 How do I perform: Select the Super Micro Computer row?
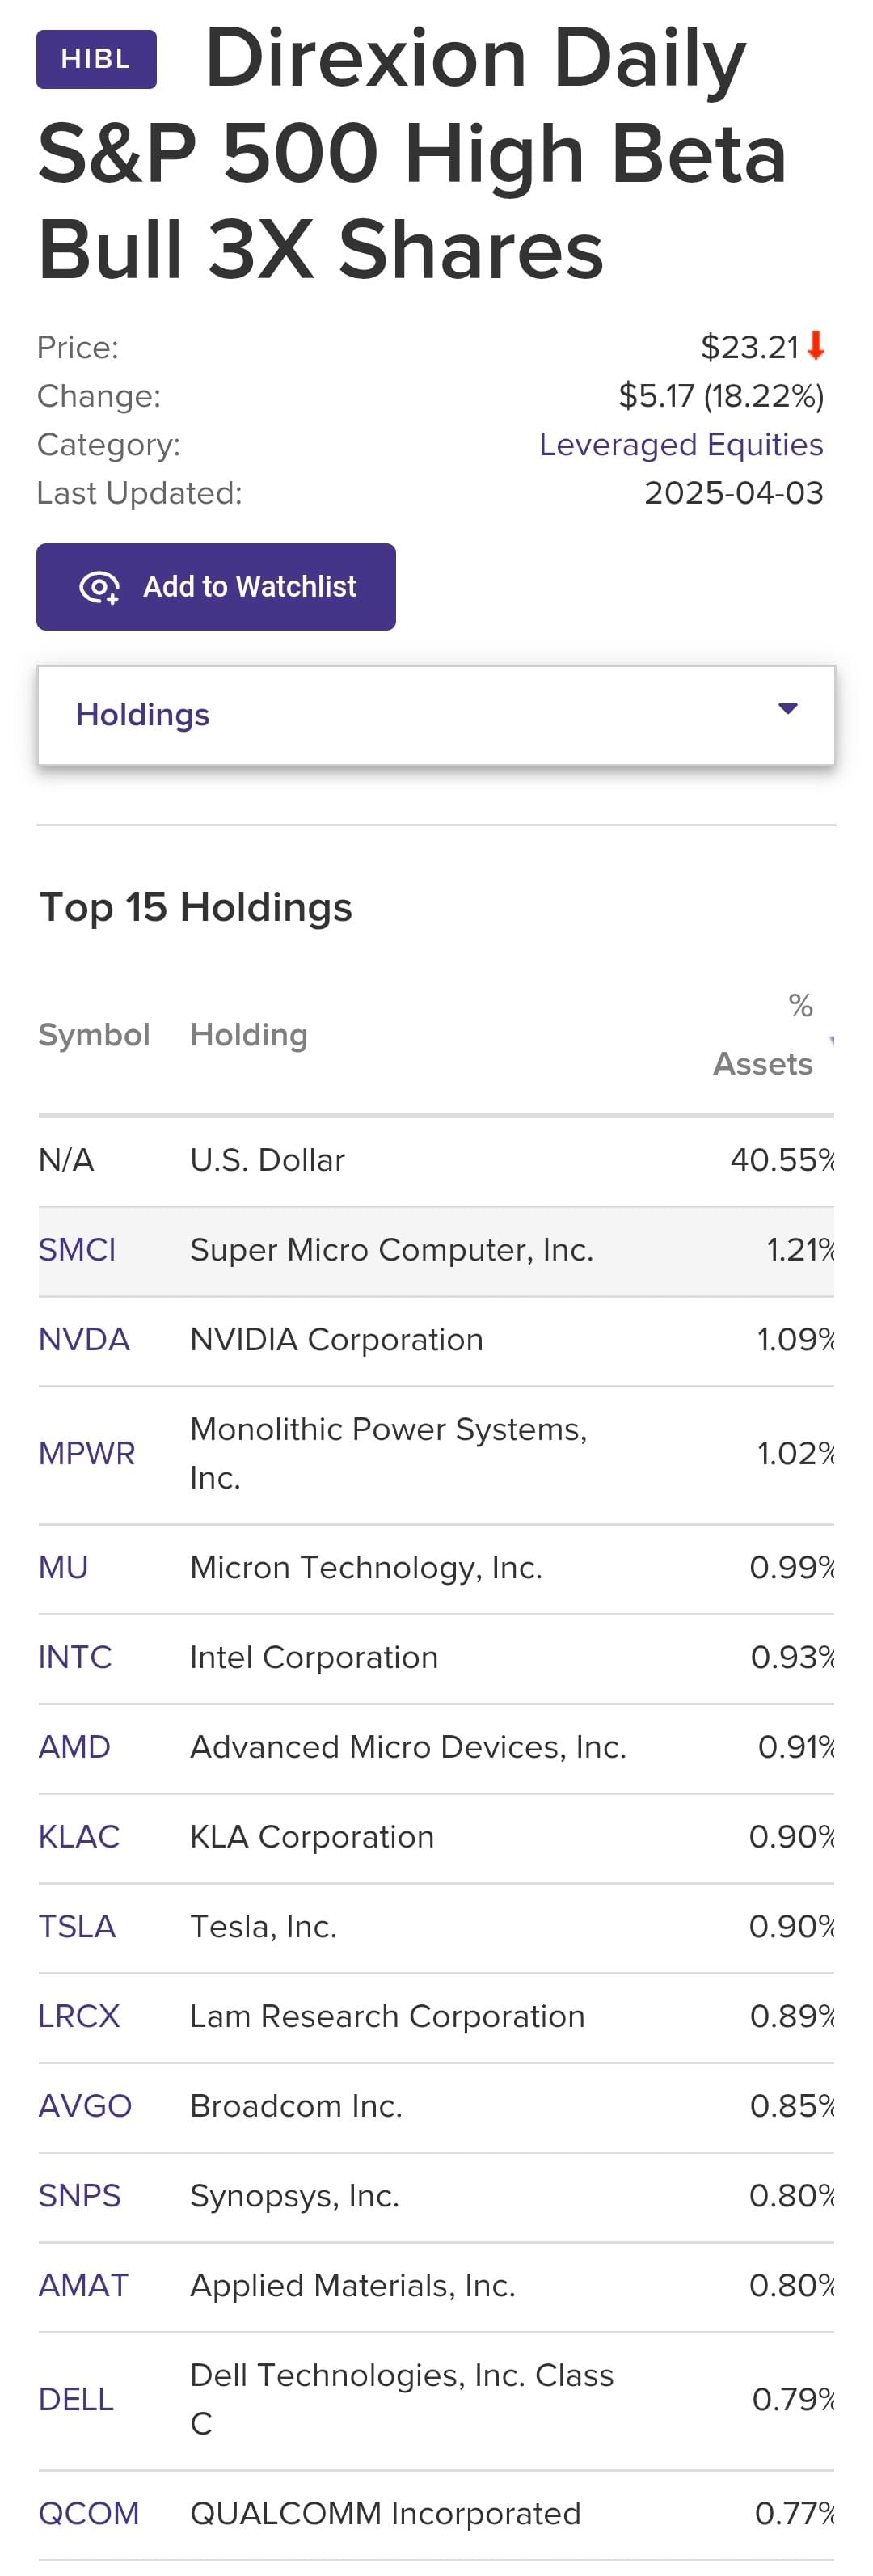point(436,1251)
